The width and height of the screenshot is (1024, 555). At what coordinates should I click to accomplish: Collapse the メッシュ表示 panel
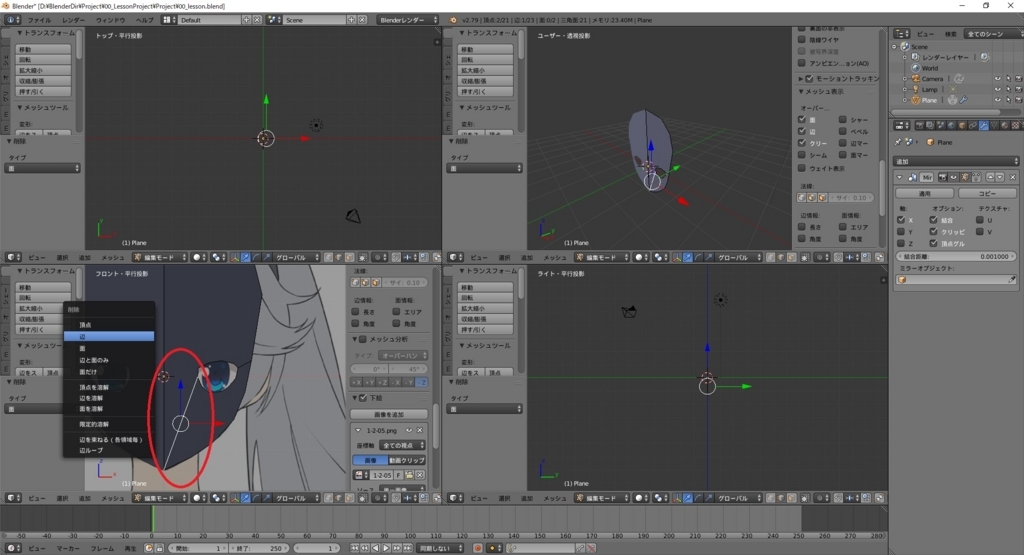tap(801, 92)
